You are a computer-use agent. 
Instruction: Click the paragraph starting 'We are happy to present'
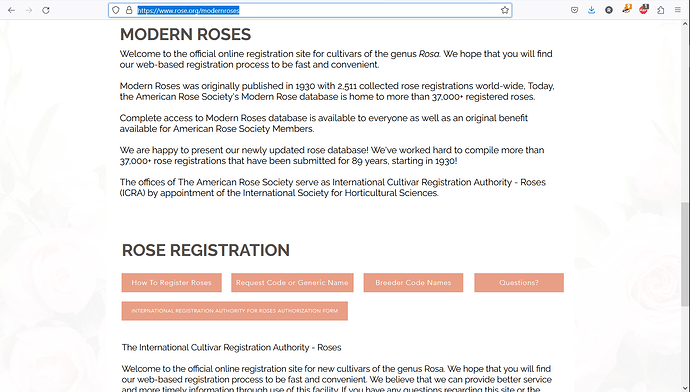[x=332, y=155]
